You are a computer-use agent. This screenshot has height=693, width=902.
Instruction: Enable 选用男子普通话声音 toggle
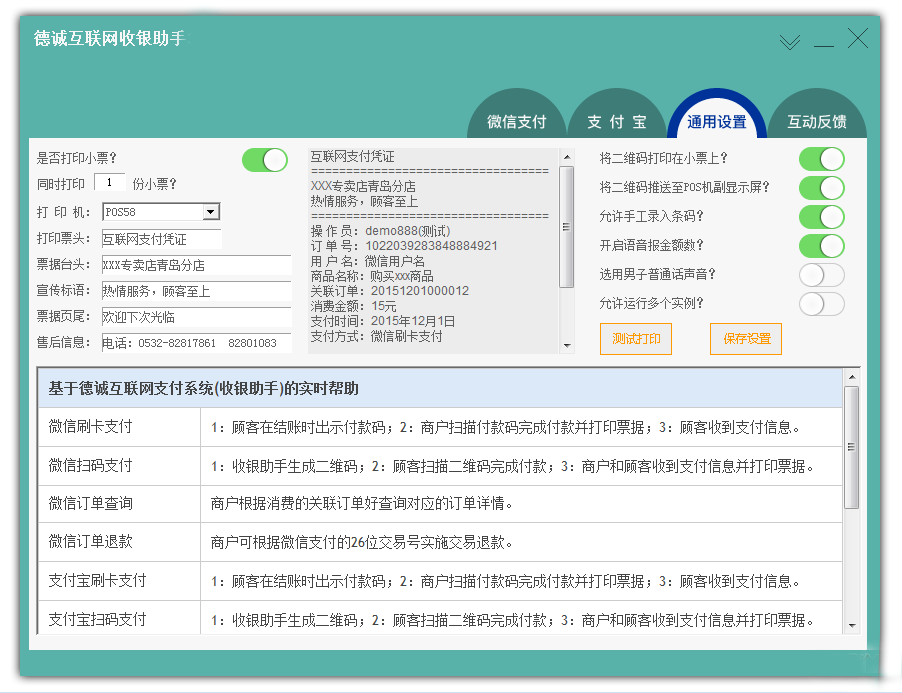821,275
